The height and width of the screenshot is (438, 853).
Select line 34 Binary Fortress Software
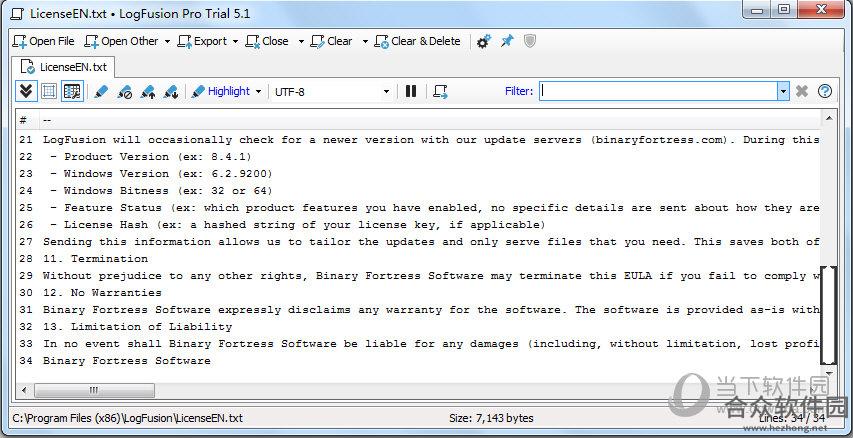[x=419, y=361]
